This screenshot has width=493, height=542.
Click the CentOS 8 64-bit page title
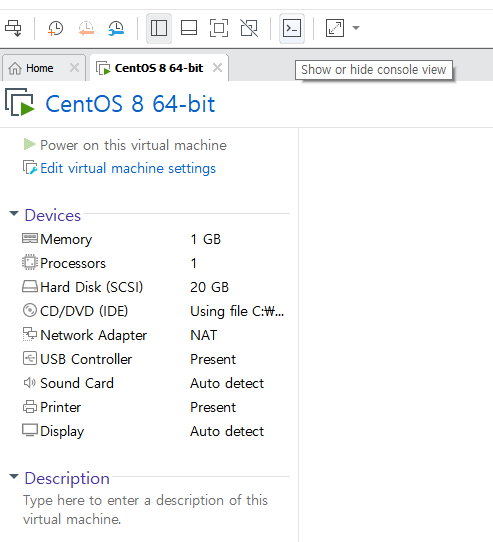click(130, 104)
